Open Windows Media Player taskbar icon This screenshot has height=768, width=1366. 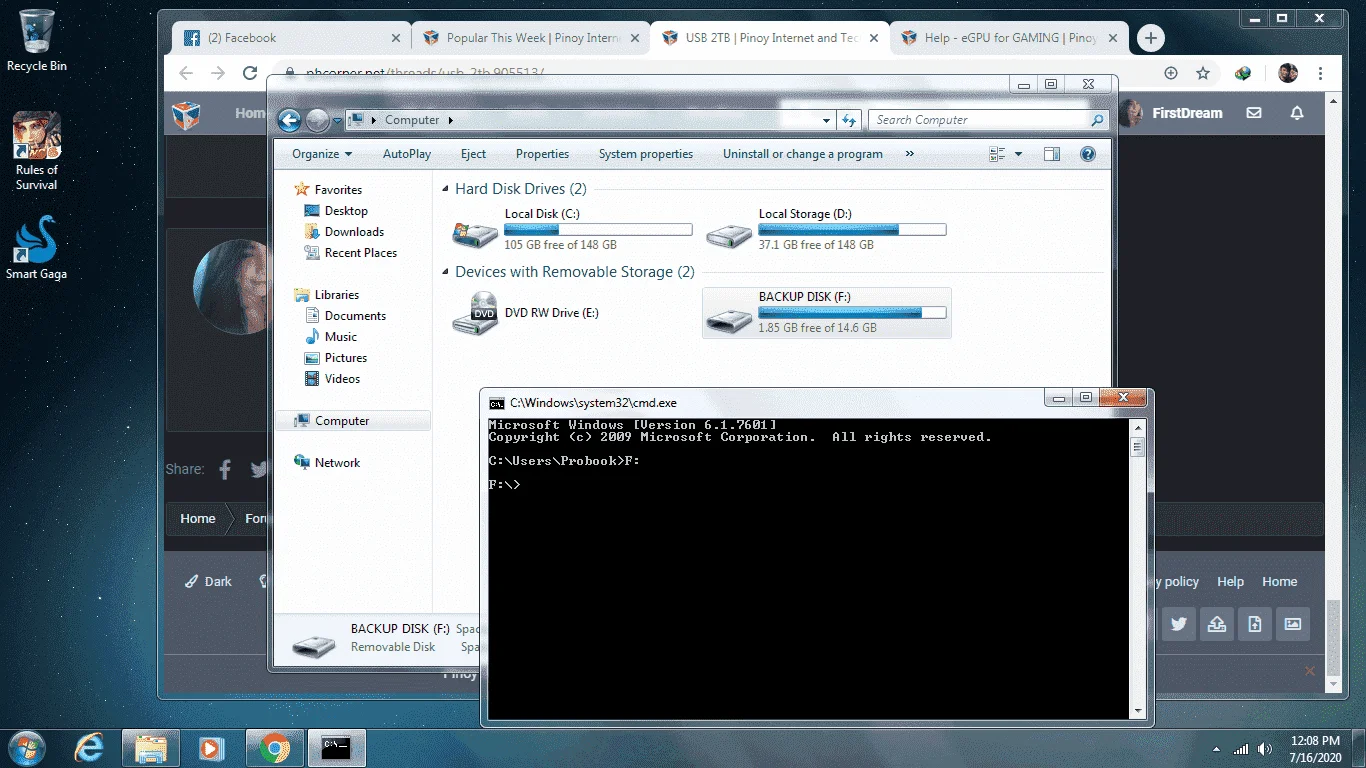click(x=210, y=747)
